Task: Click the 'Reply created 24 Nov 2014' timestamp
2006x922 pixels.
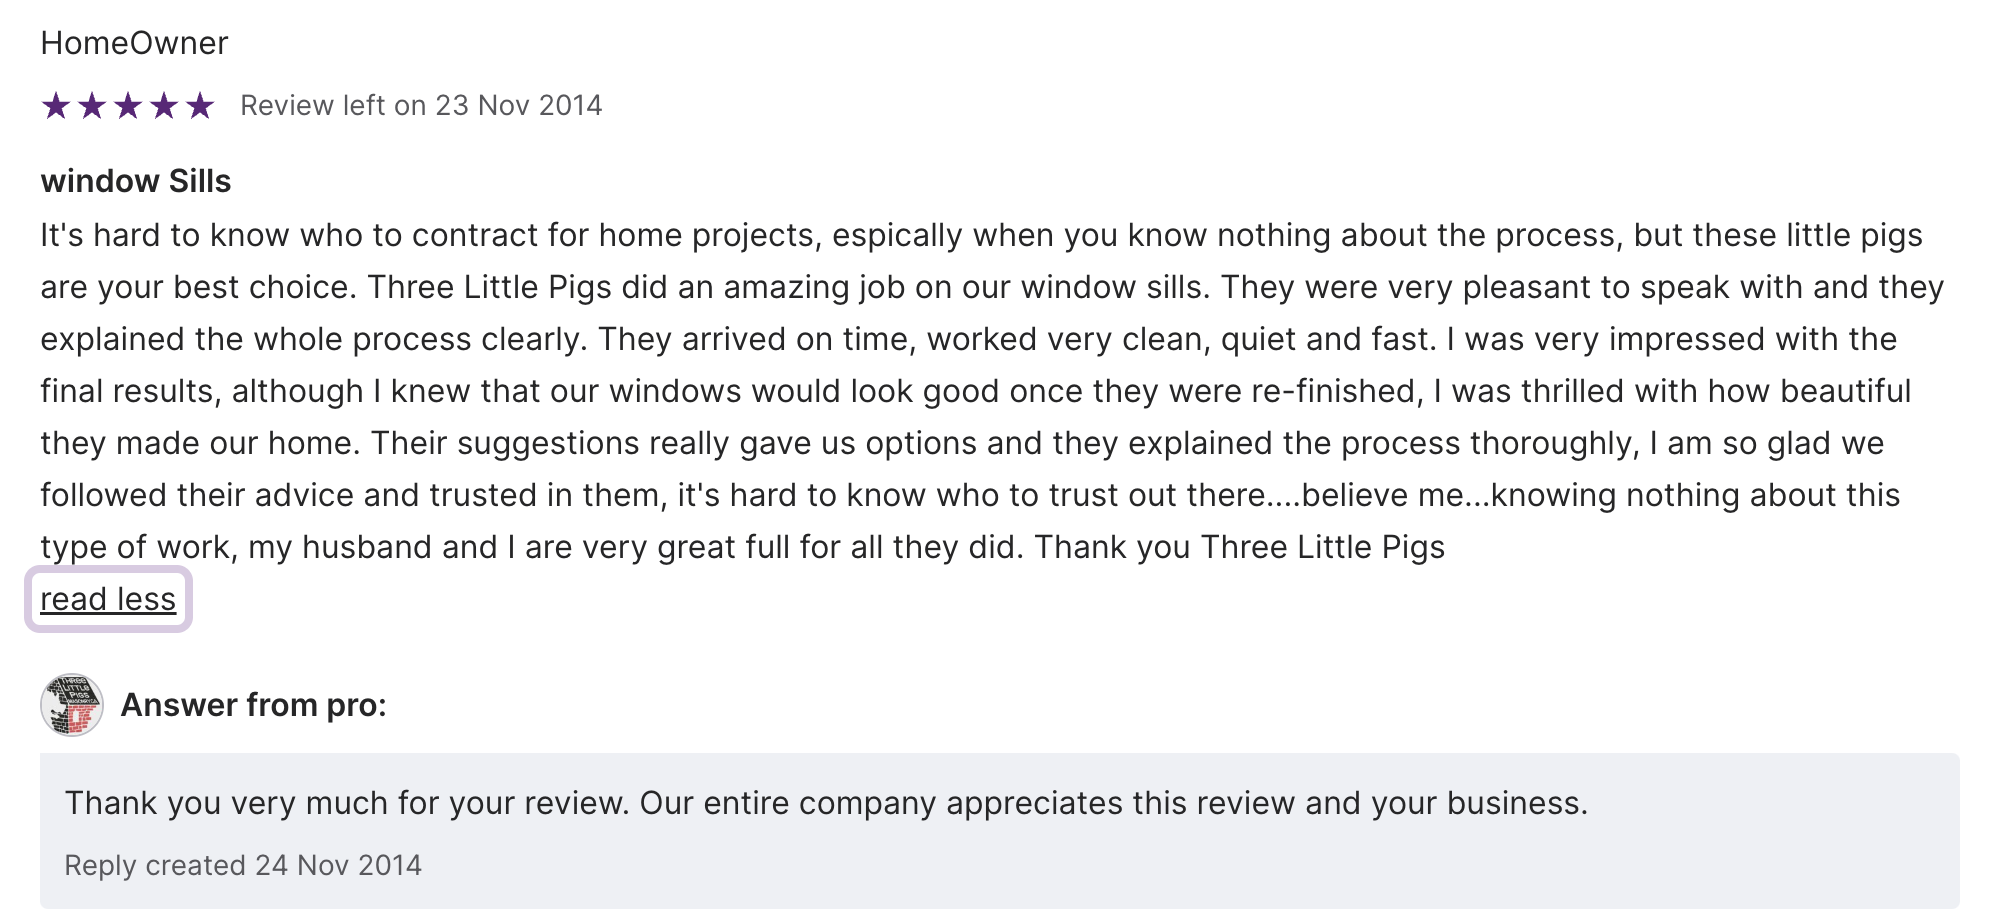Action: (243, 865)
